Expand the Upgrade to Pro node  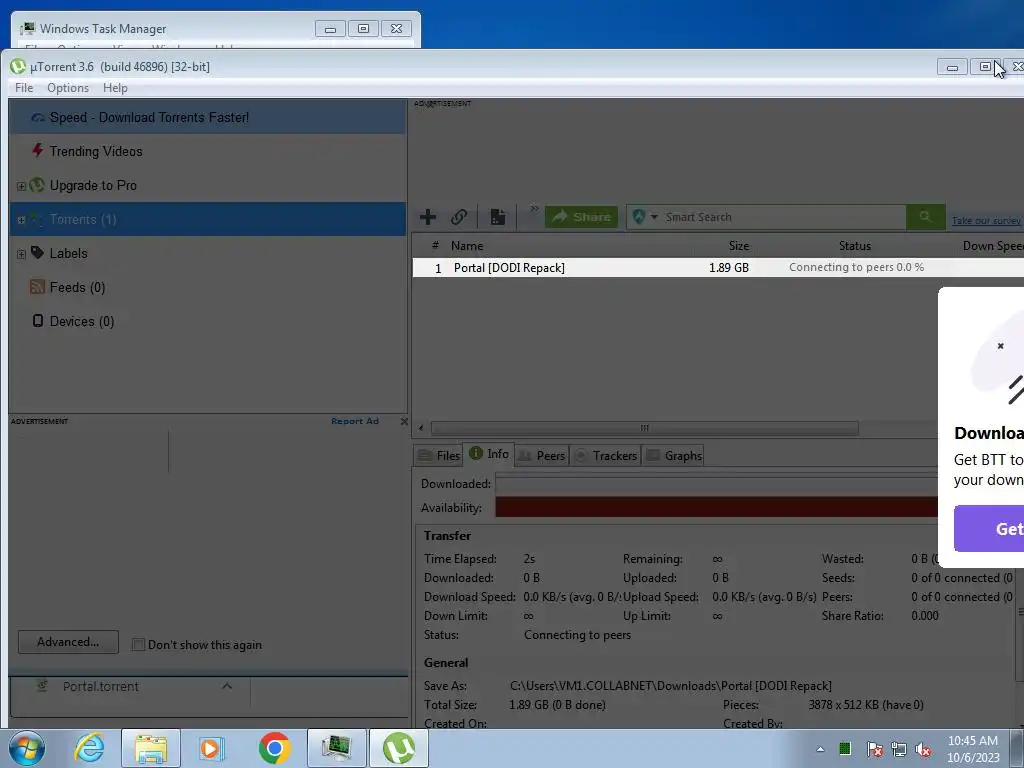[x=21, y=186]
